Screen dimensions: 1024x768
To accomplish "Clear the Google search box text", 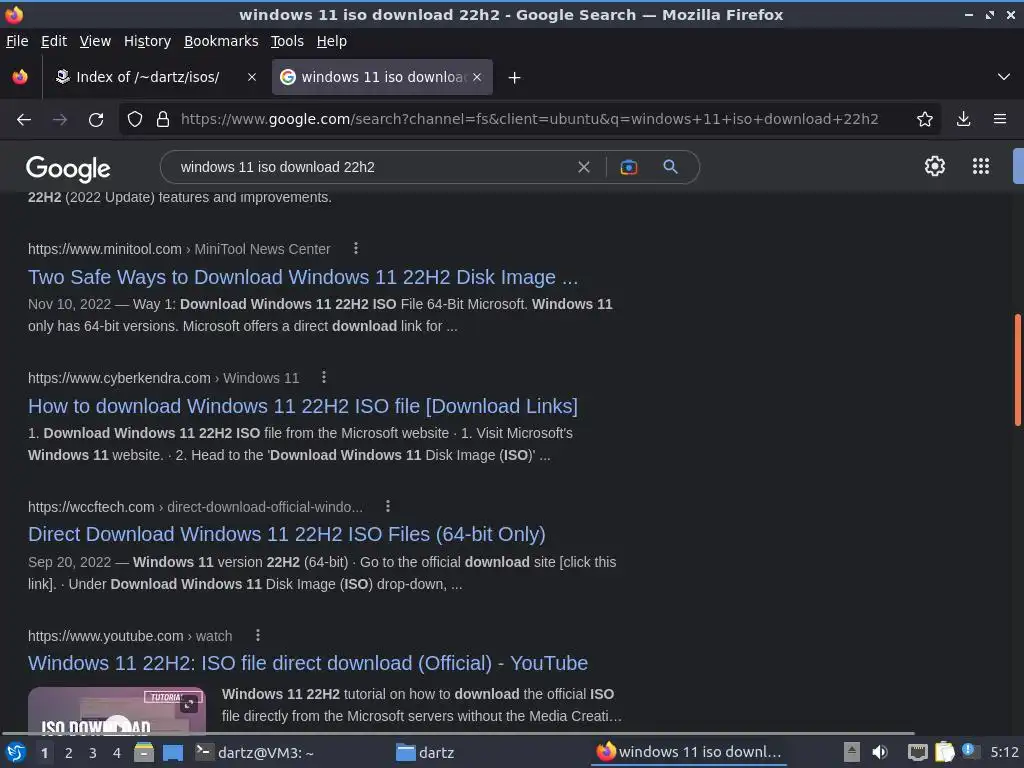I will pos(584,167).
